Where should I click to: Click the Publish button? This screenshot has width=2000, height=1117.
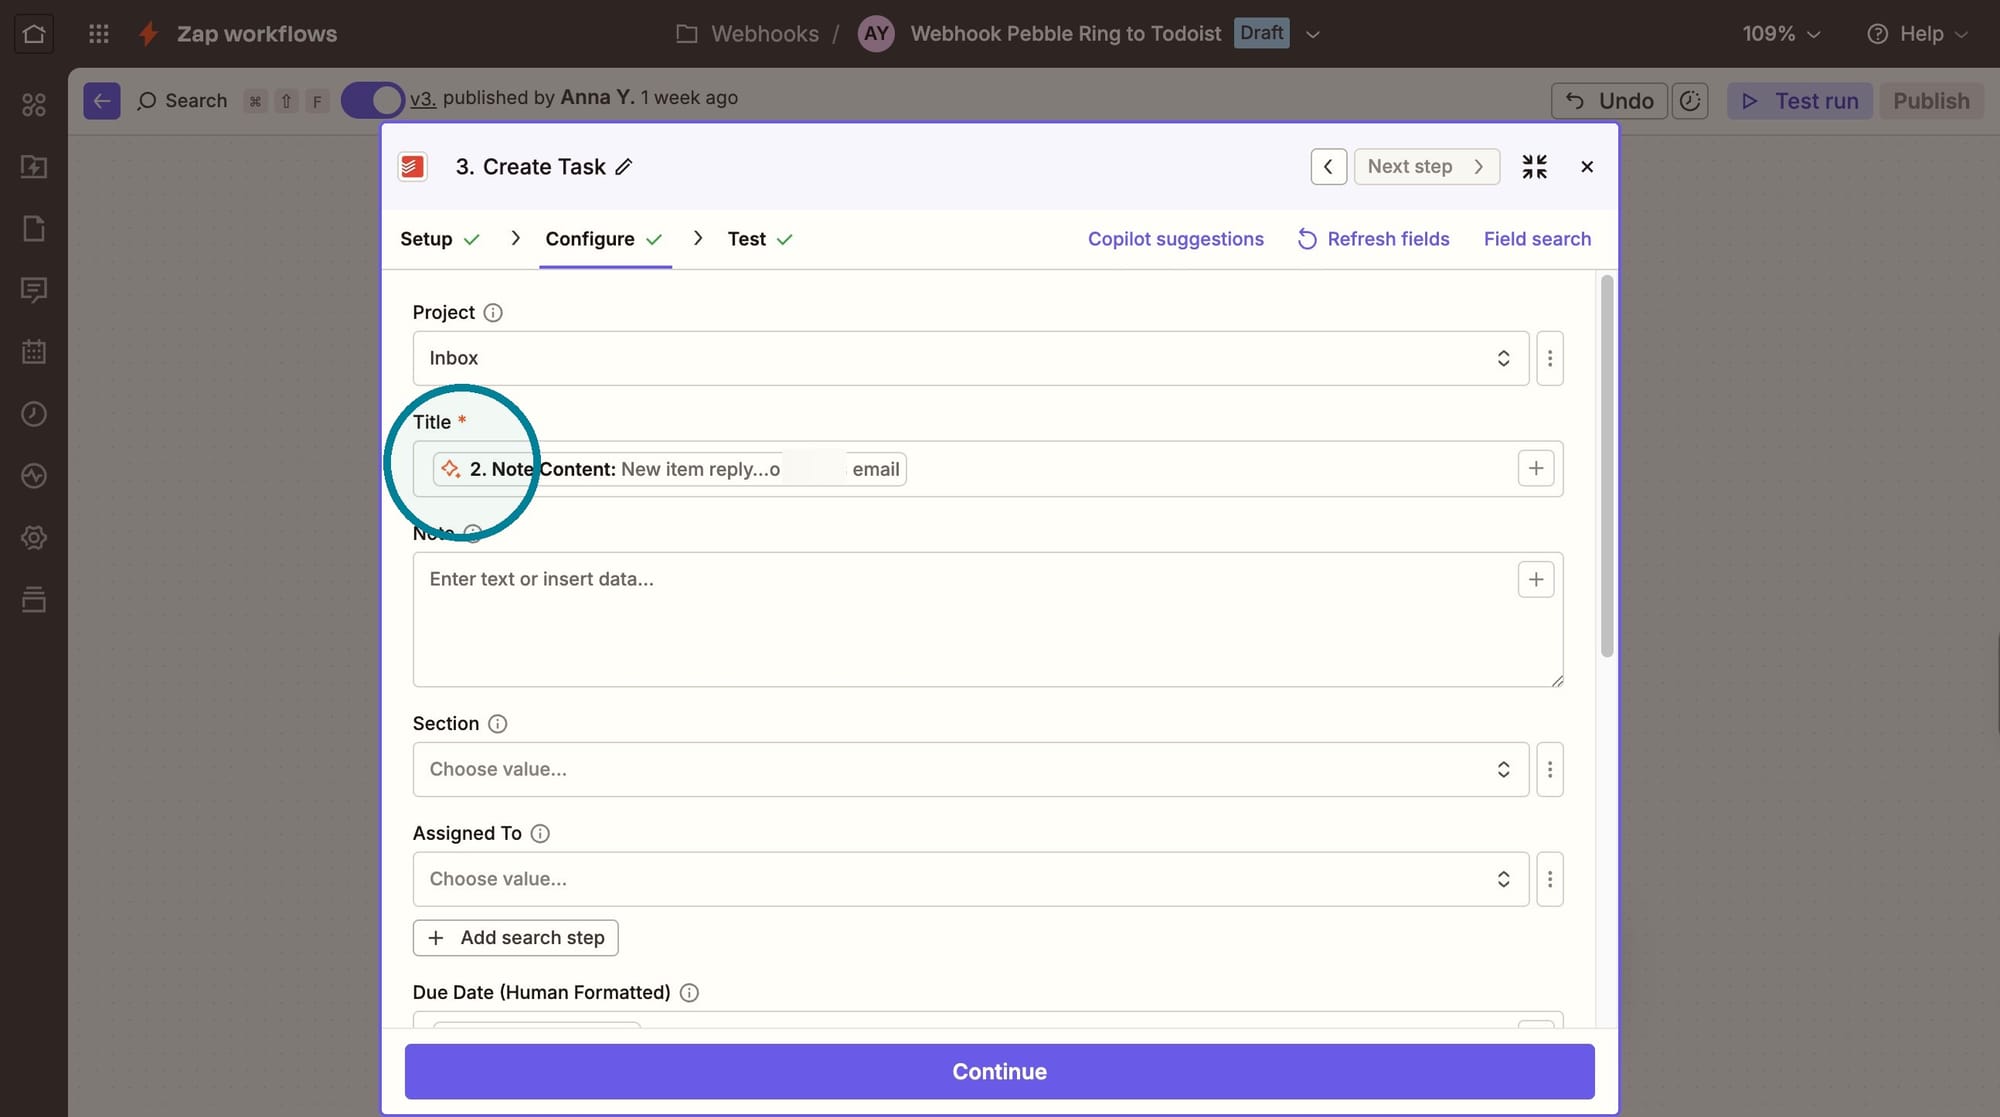[1931, 101]
